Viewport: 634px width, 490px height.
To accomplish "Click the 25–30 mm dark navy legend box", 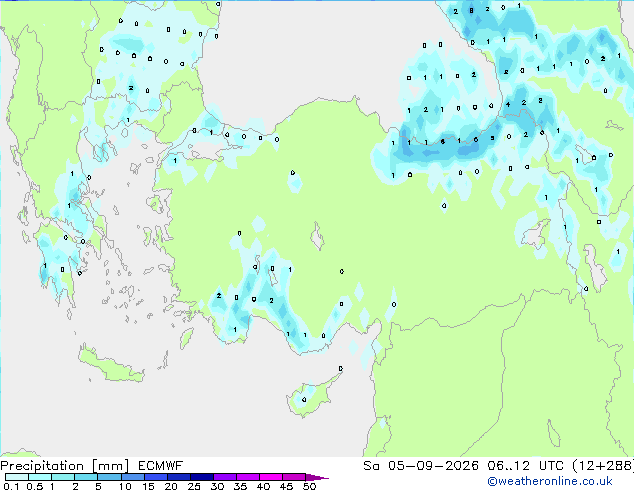I will coord(201,477).
